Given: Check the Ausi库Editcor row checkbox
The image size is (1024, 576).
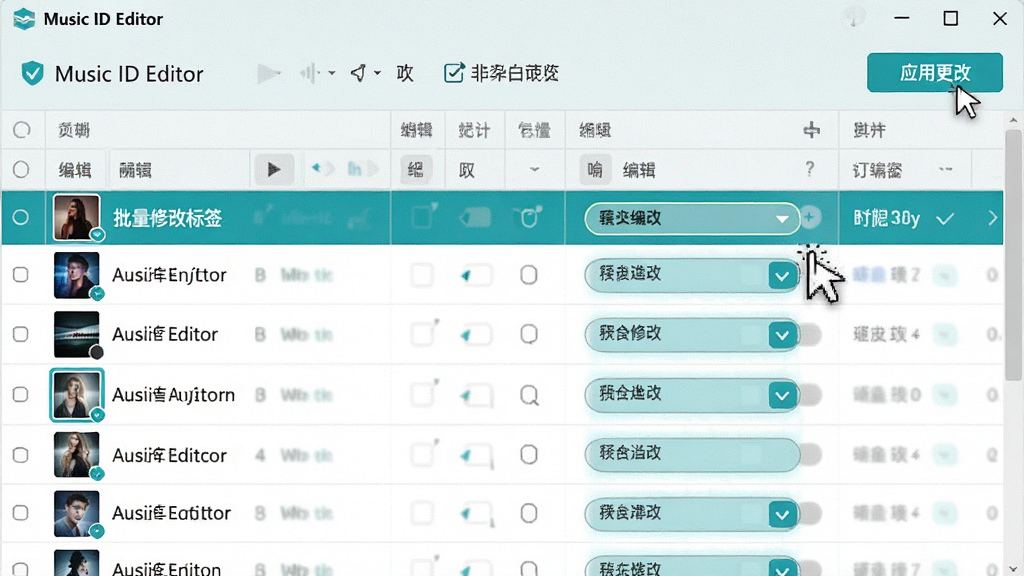Looking at the screenshot, I should pyautogui.click(x=21, y=455).
